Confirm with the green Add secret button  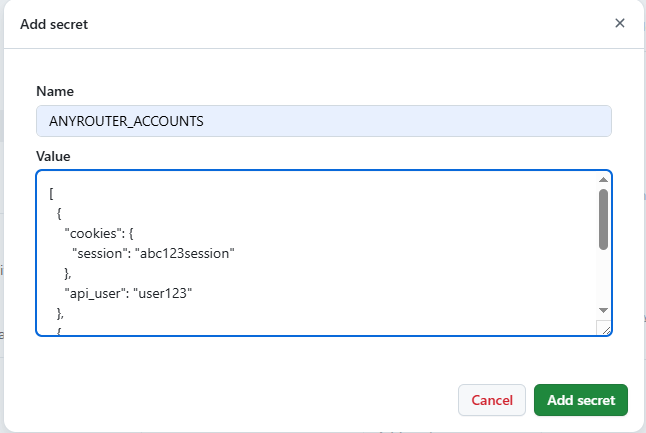(x=581, y=400)
